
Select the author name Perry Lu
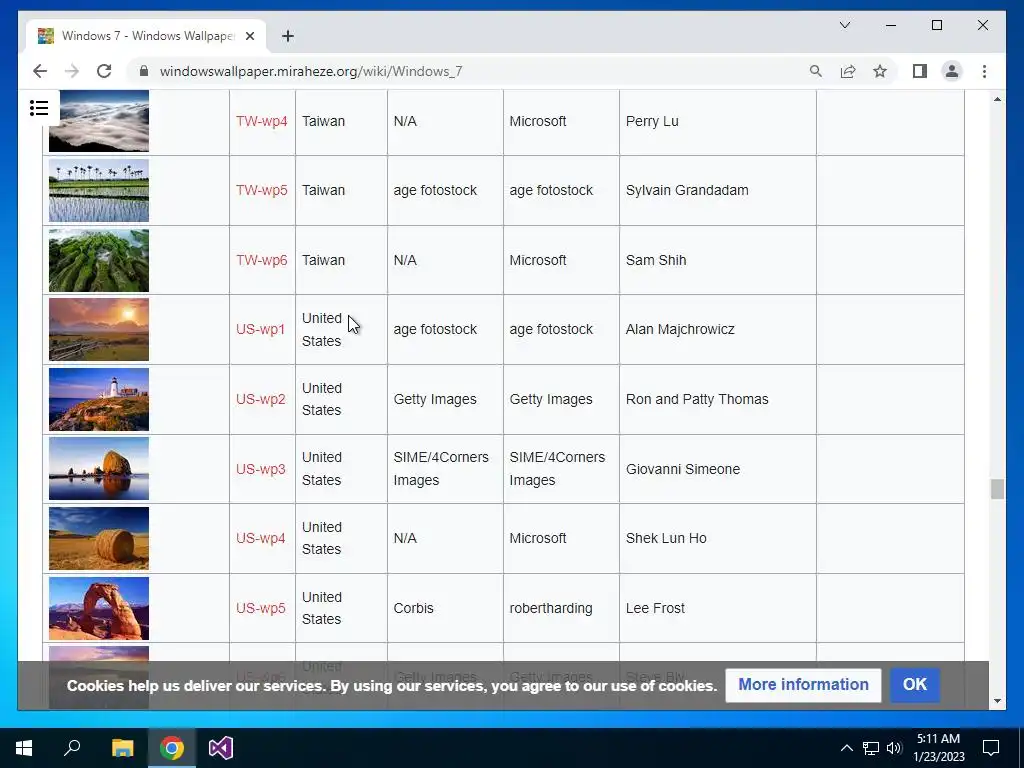pos(652,121)
